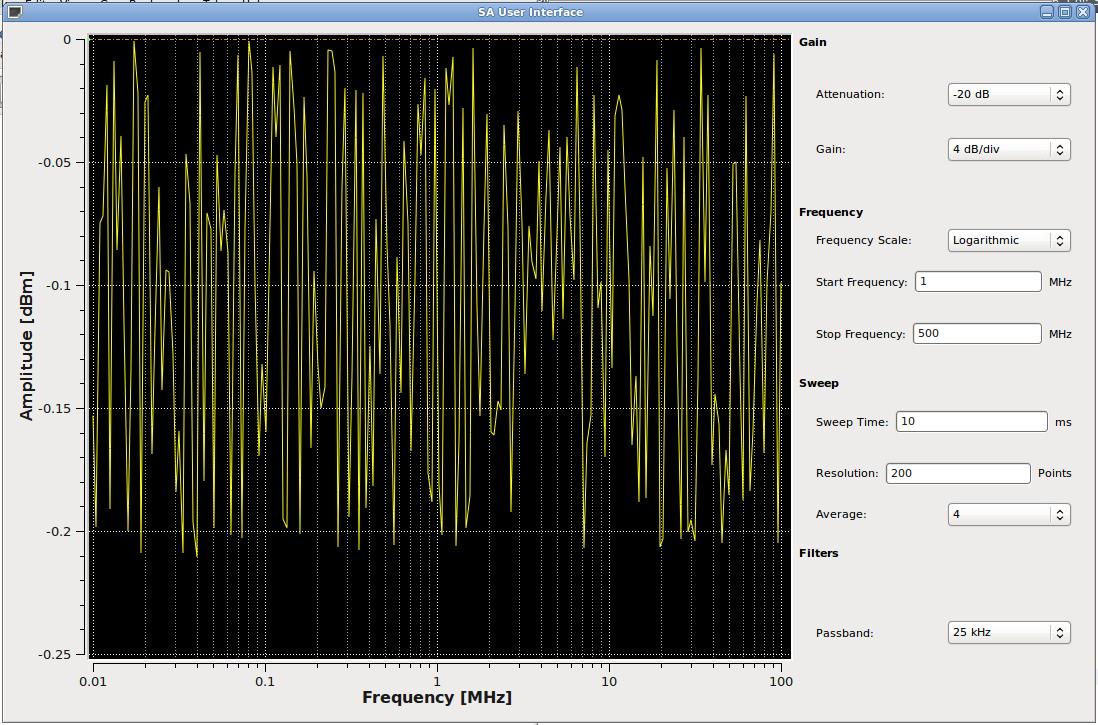Expand the Average dropdown set to 4
The image size is (1098, 725).
1008,514
